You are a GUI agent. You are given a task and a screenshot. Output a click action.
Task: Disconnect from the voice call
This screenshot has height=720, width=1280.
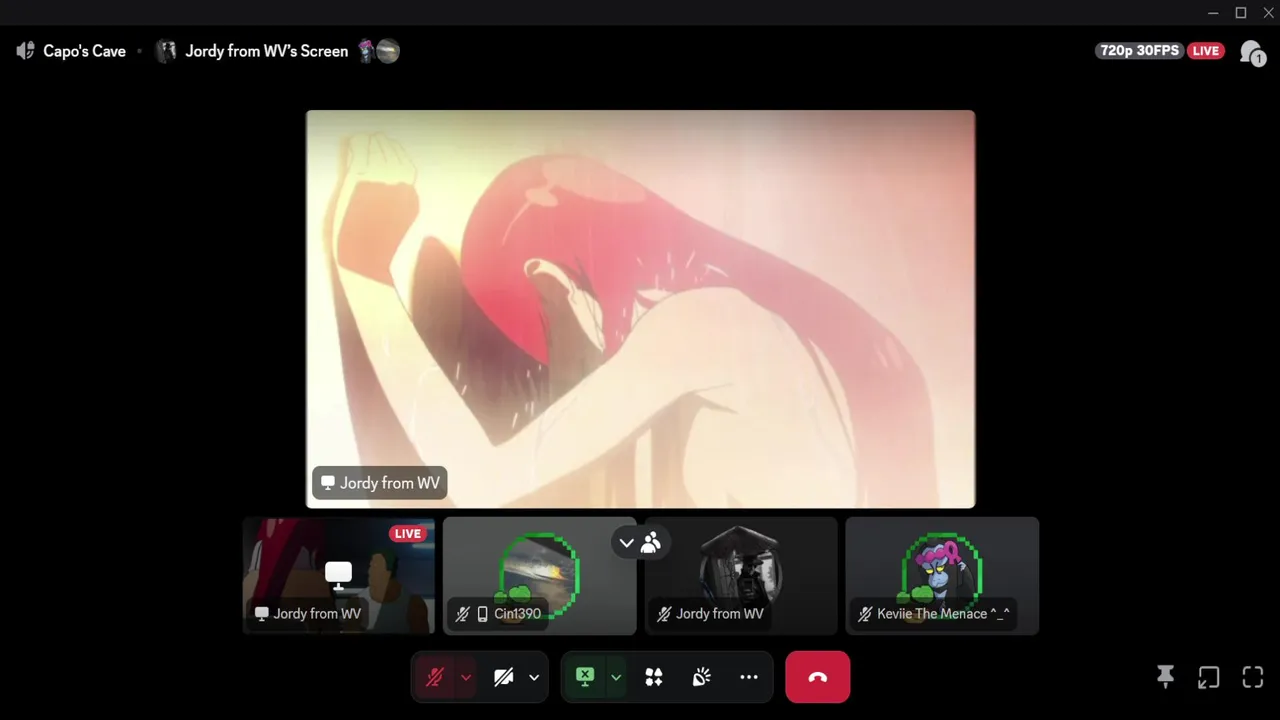[x=818, y=677]
